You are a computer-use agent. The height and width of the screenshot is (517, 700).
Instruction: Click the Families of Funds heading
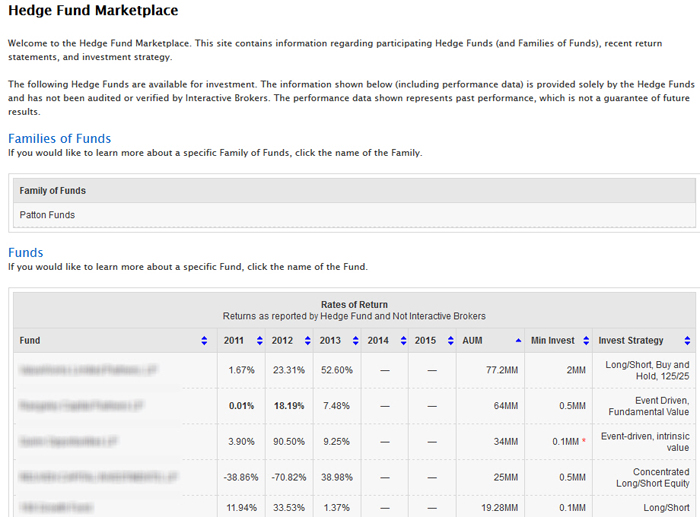[59, 139]
